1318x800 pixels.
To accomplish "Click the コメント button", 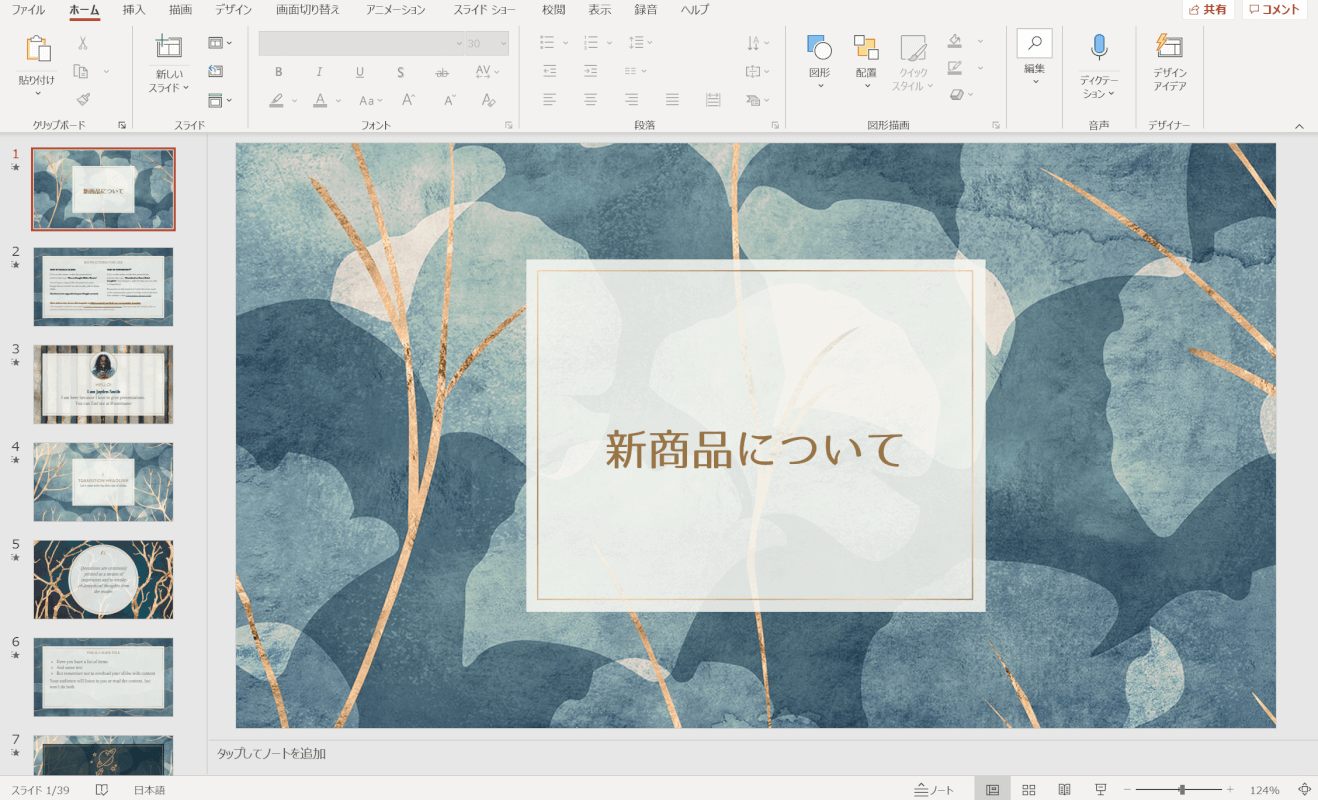I will [x=1275, y=10].
